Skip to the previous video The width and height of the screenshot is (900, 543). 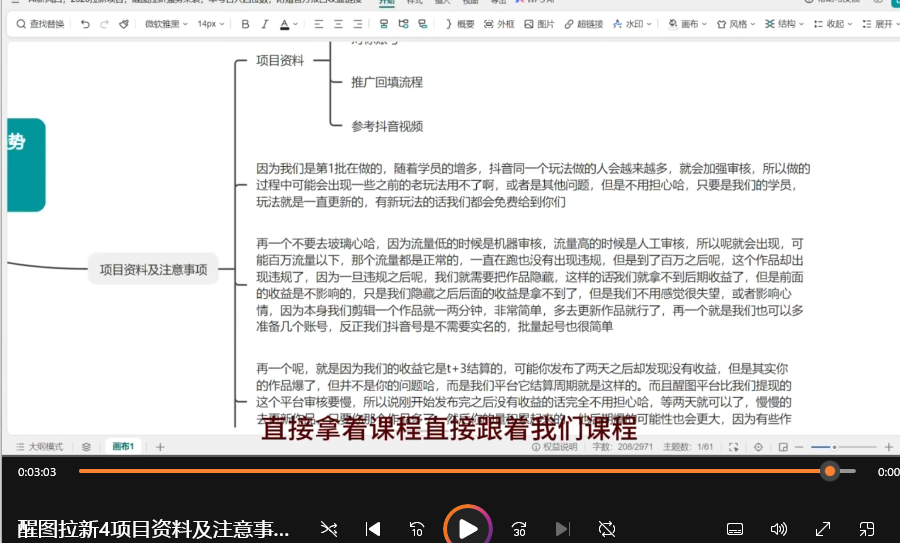click(x=373, y=529)
